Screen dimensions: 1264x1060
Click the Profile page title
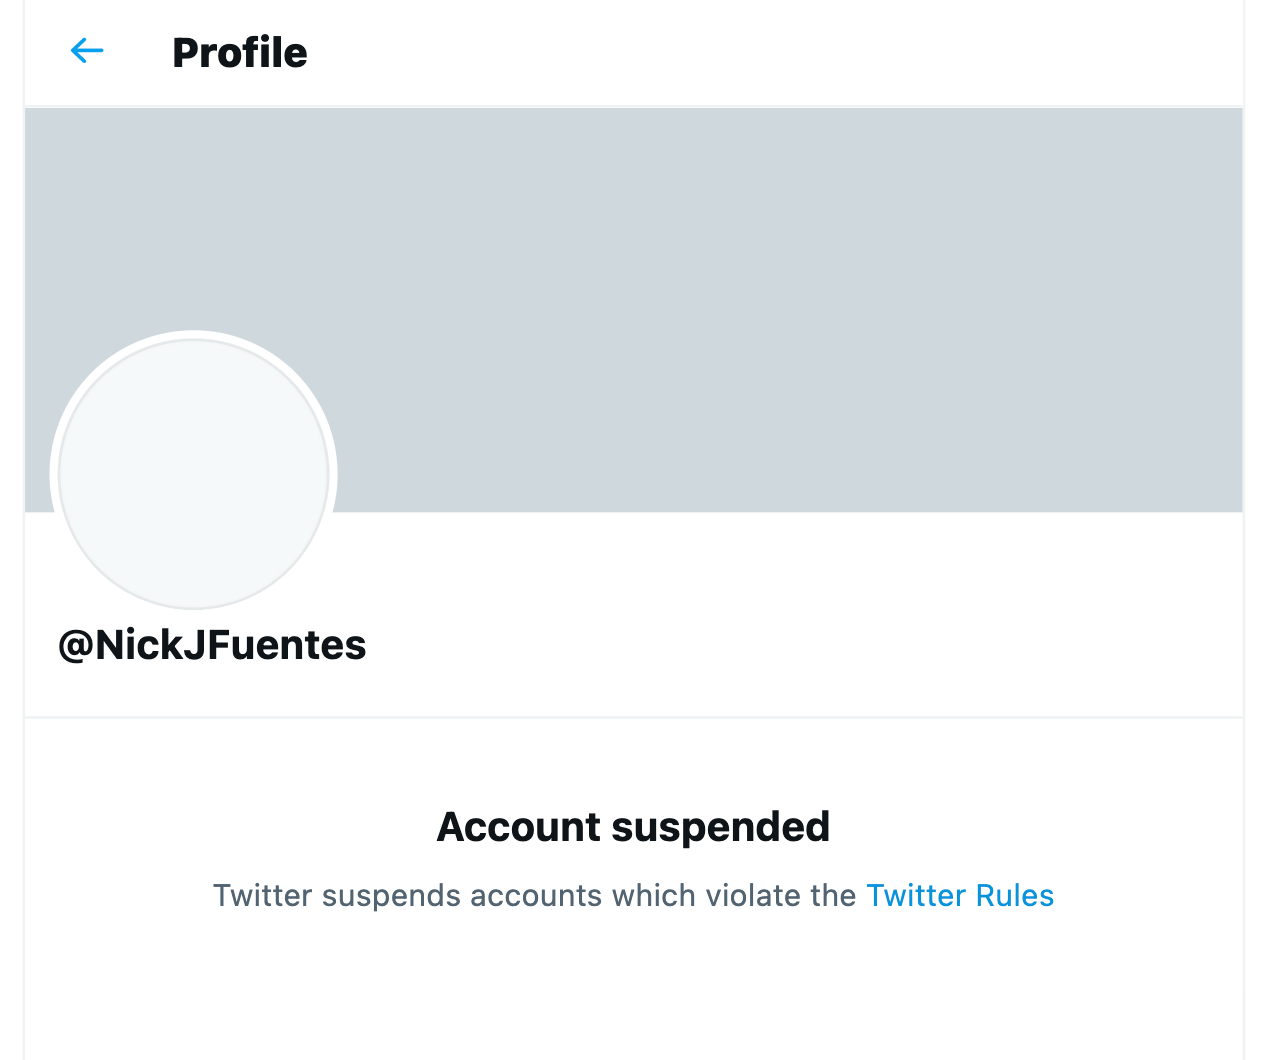tap(240, 53)
